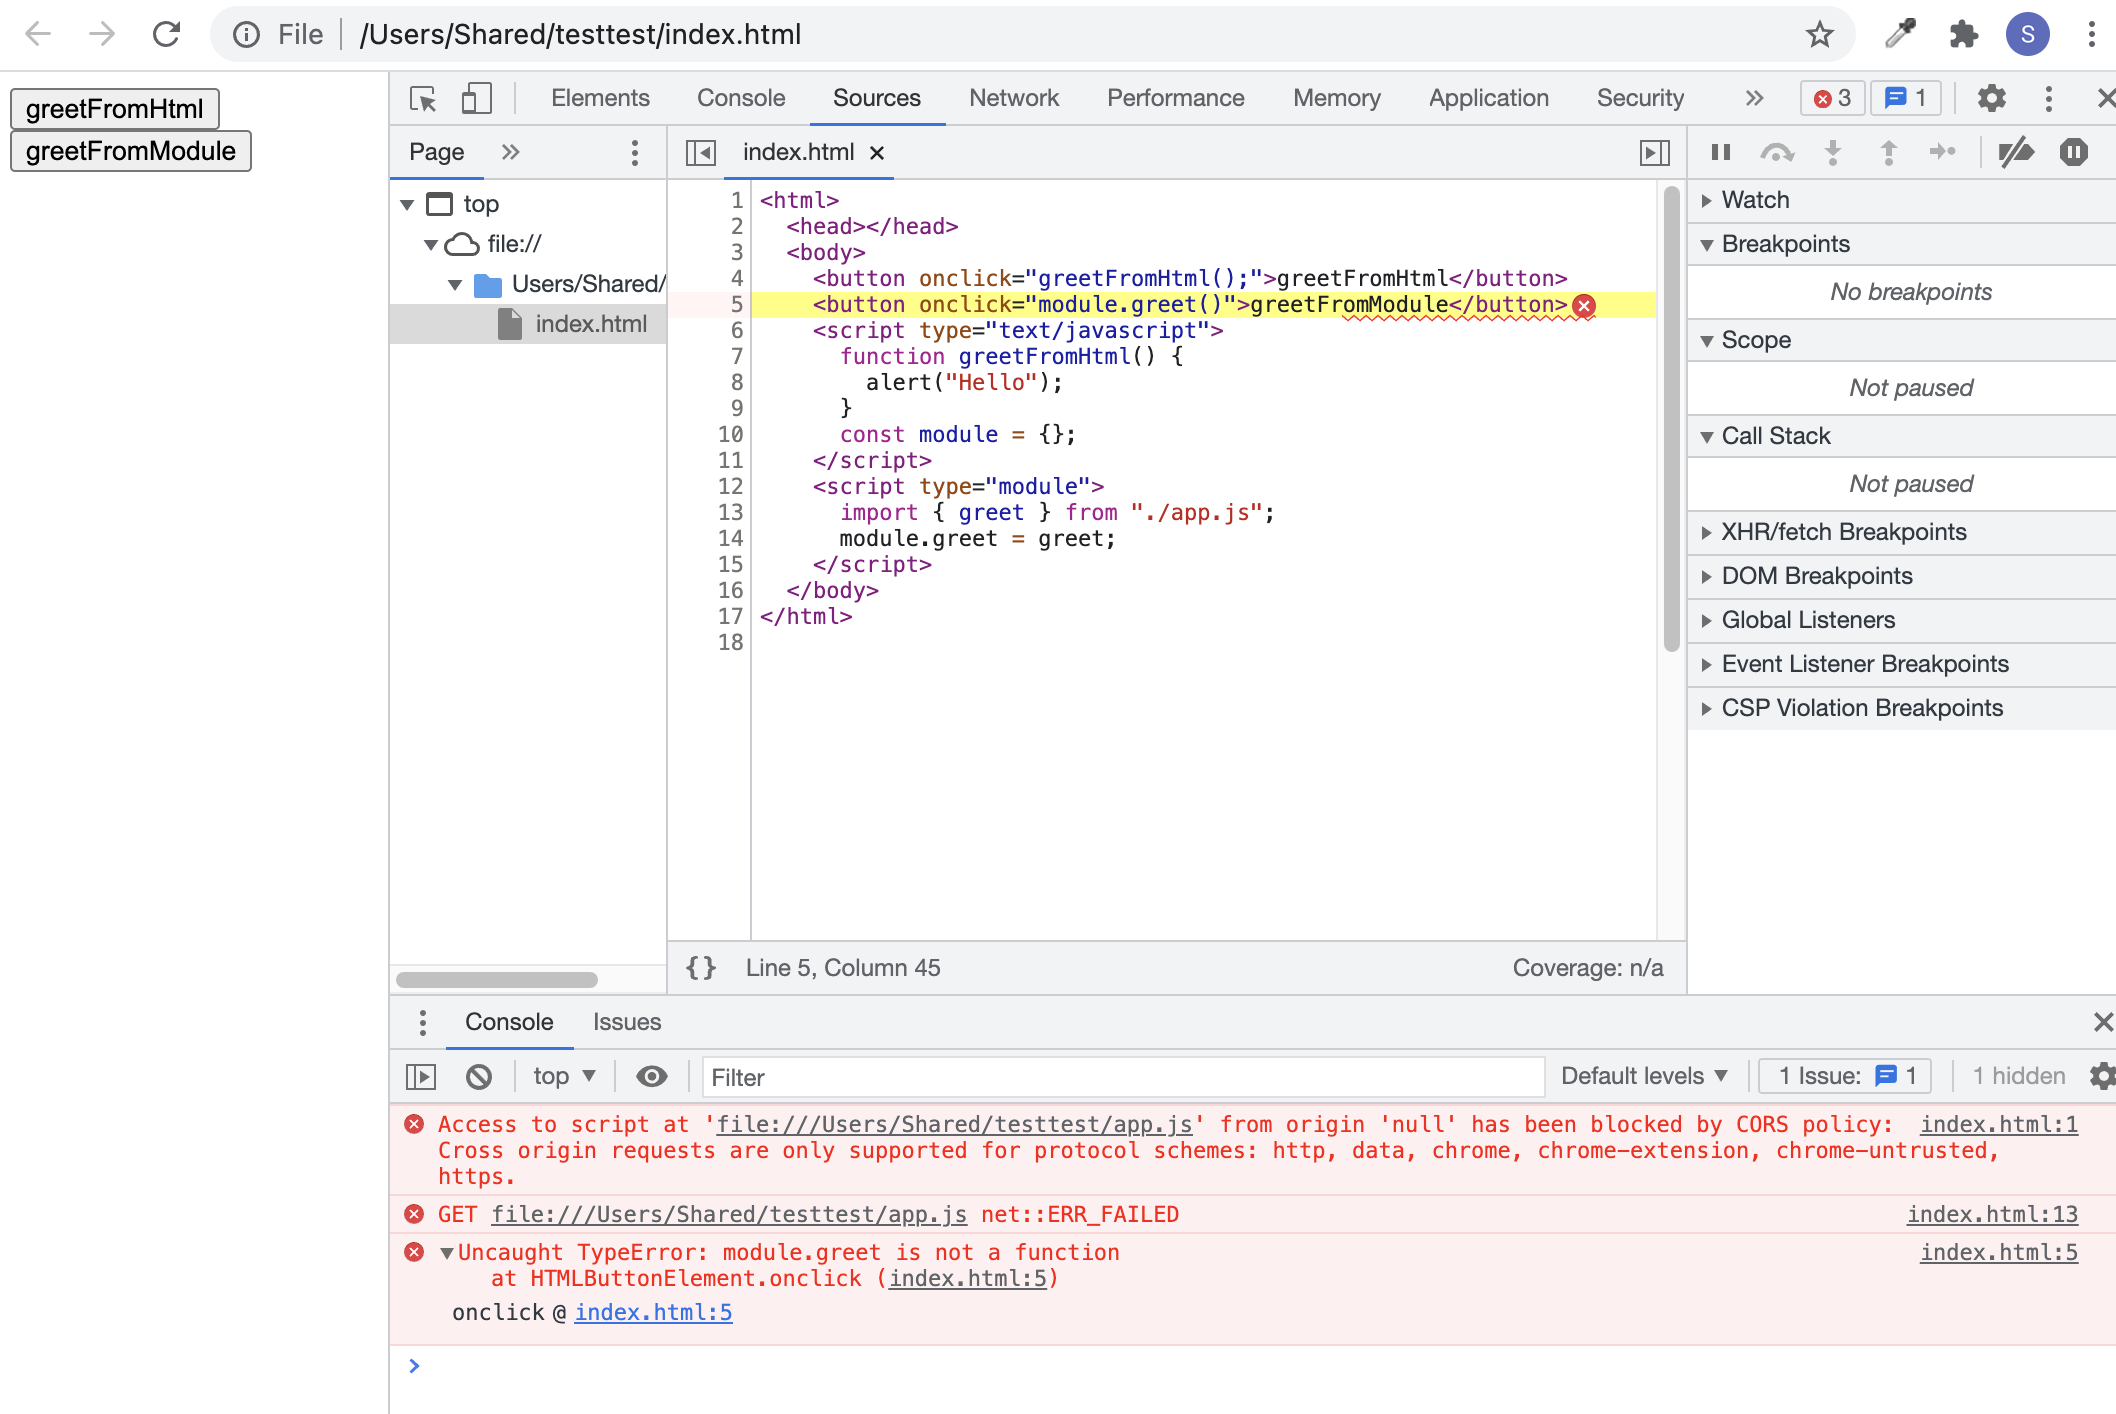
Task: Toggle deactivate breakpoints icon
Action: pos(2015,152)
